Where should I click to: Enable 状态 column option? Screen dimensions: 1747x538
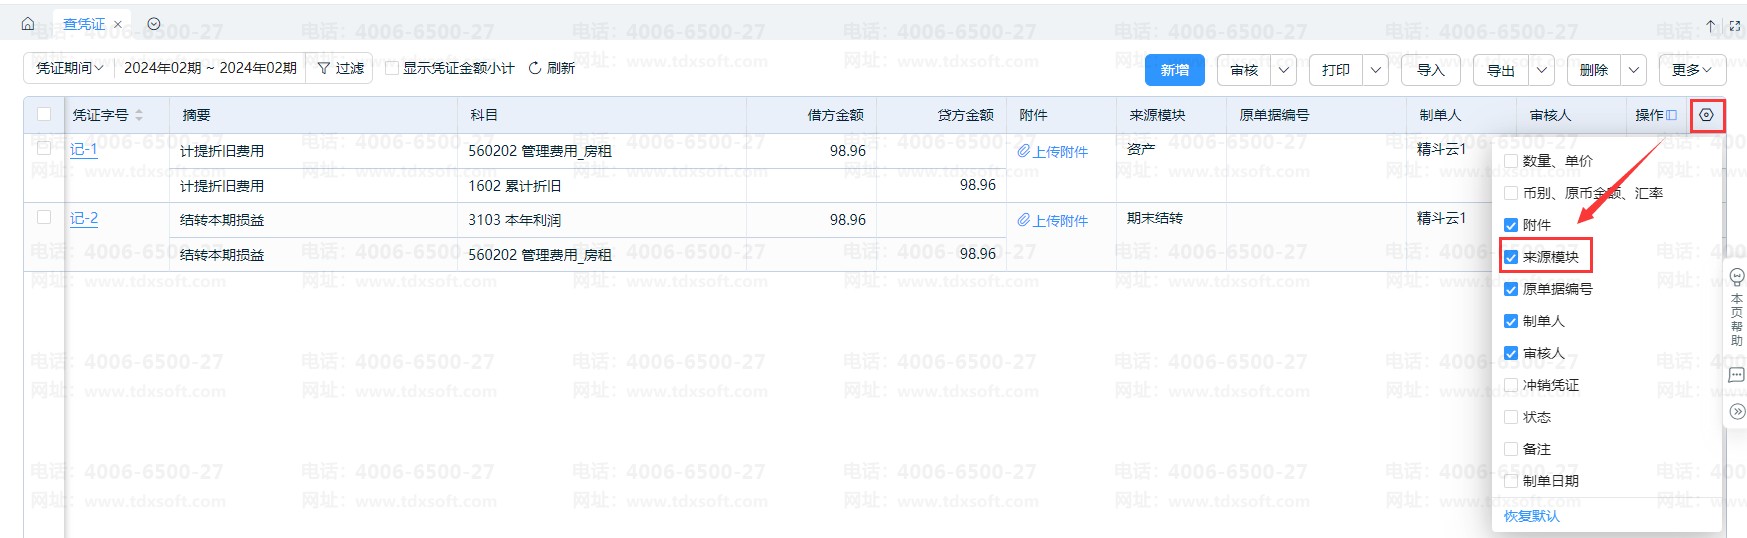[1511, 417]
